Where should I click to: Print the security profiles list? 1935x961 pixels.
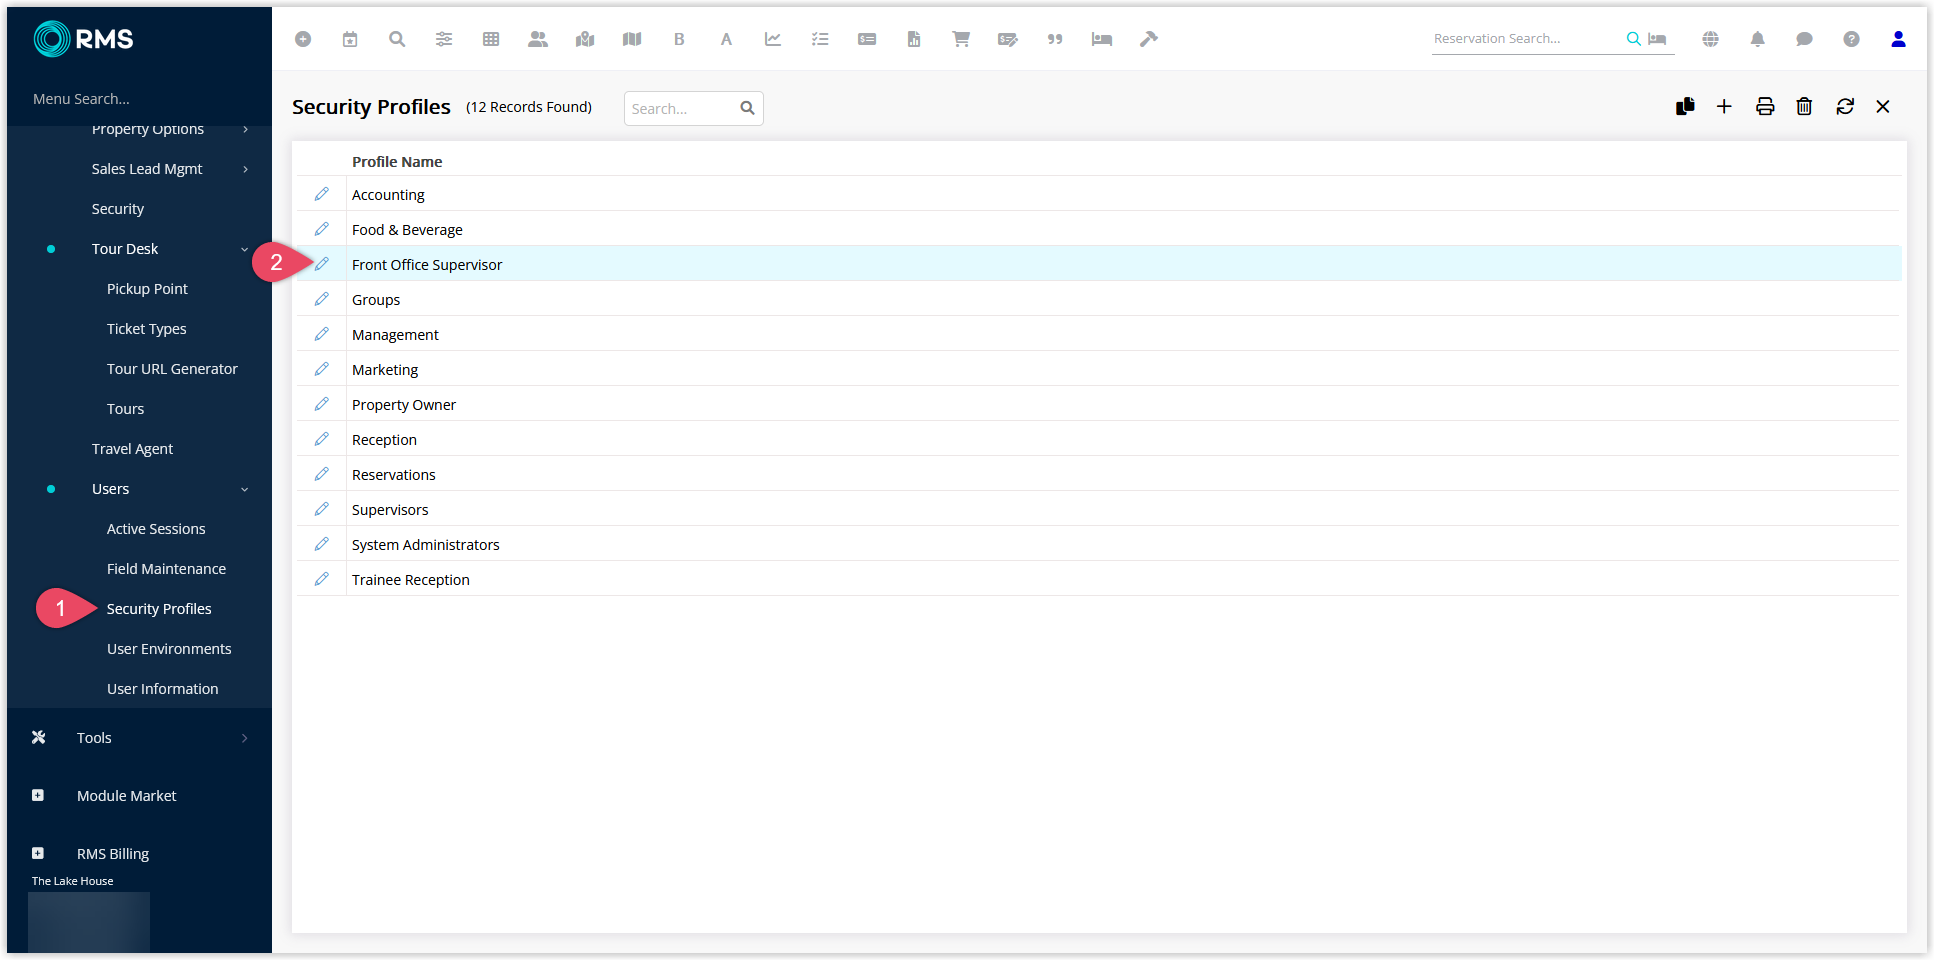tap(1765, 106)
